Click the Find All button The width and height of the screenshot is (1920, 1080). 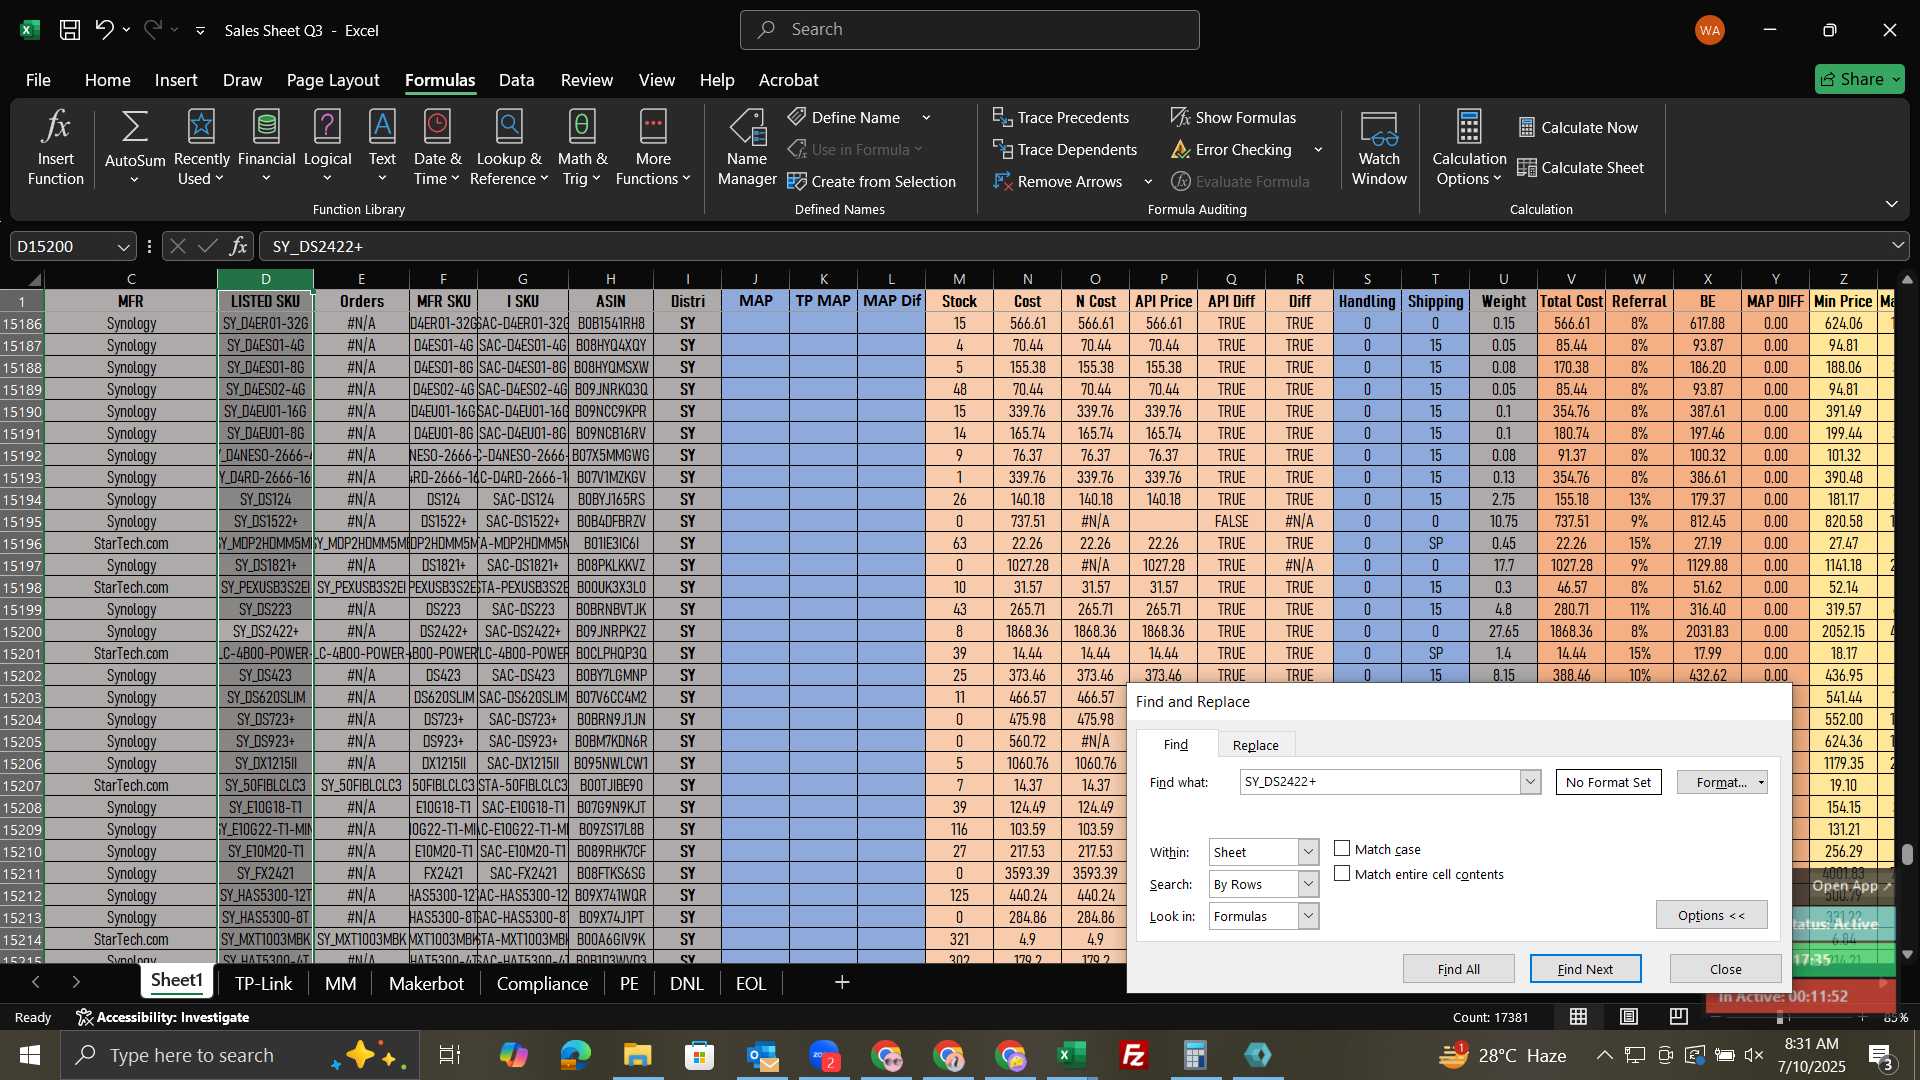coord(1458,969)
